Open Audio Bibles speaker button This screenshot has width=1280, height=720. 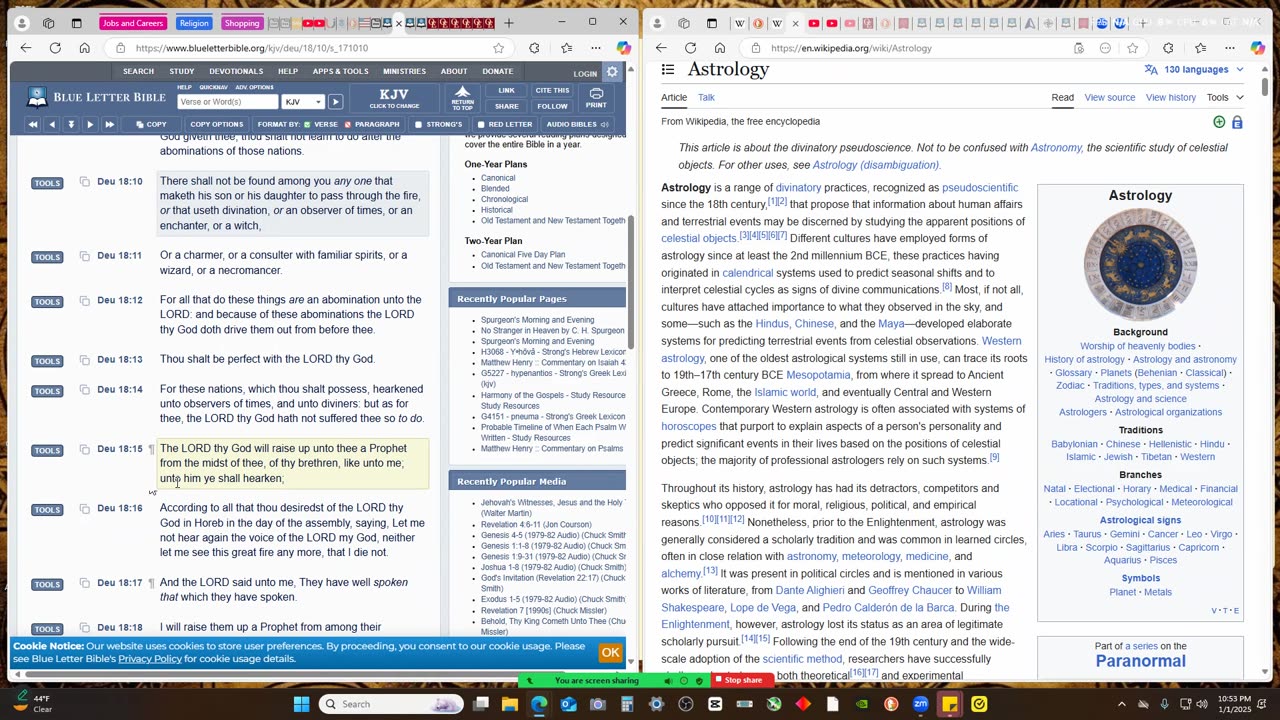click(x=577, y=124)
